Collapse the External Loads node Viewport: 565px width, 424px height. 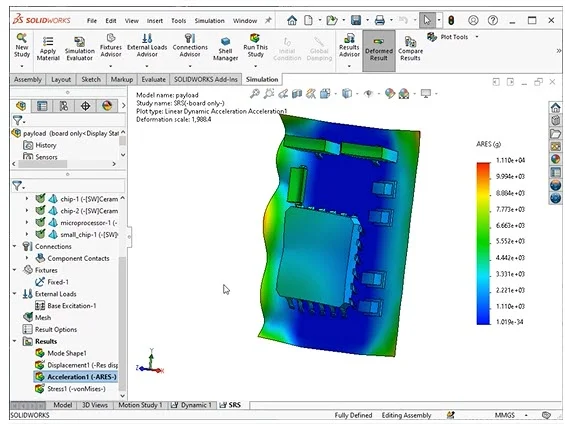(x=15, y=294)
